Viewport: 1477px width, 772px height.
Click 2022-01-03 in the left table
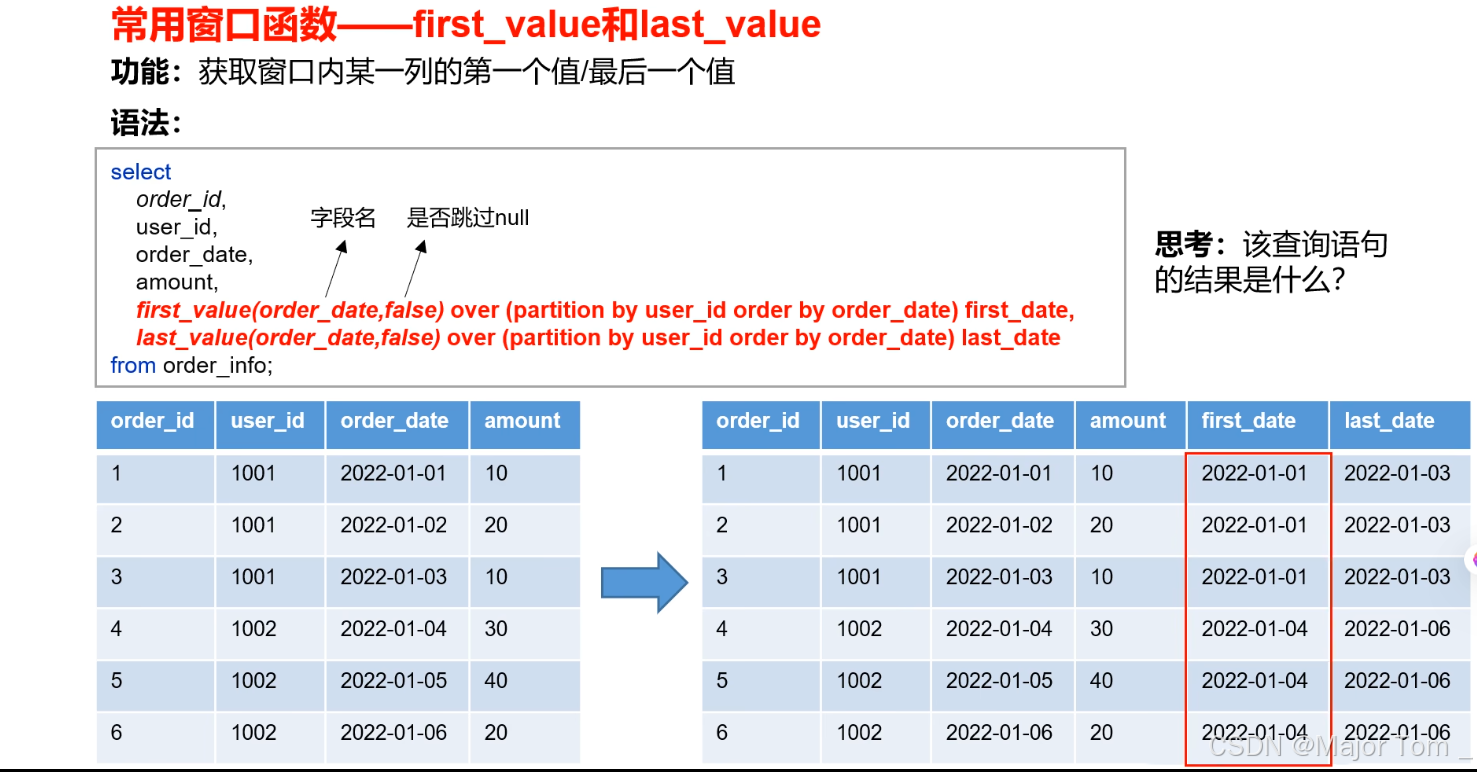coord(393,578)
